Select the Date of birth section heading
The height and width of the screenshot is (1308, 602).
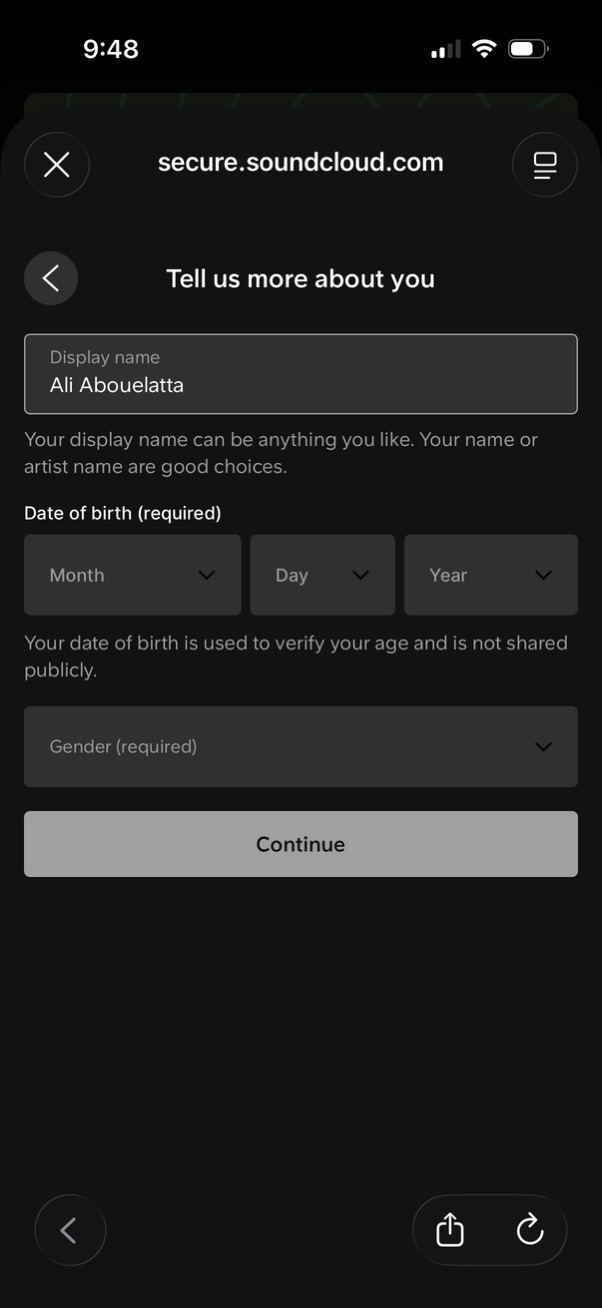click(123, 513)
